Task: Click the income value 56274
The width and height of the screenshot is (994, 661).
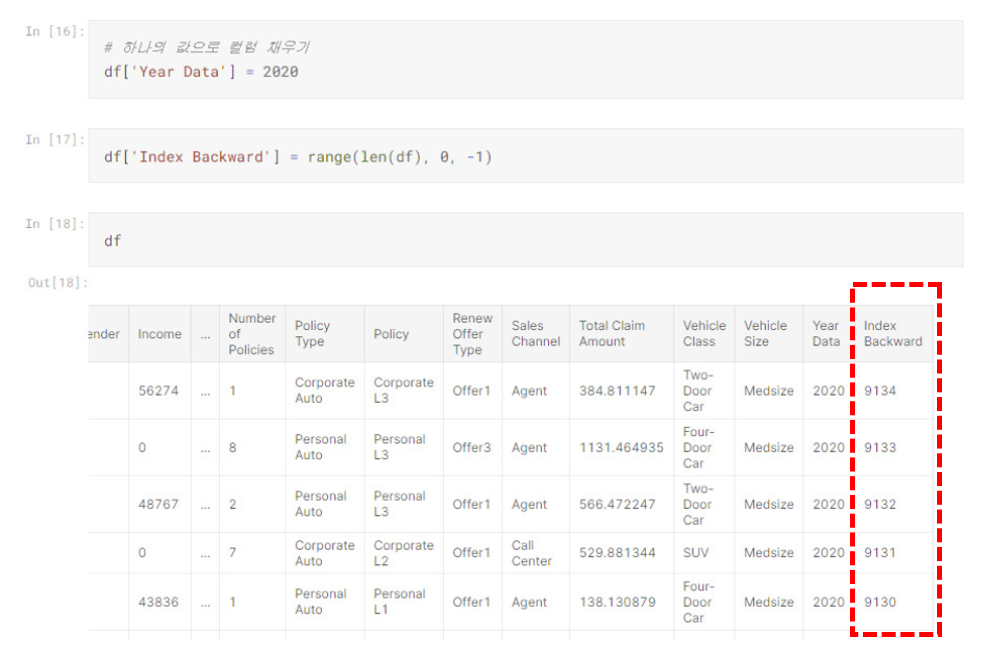Action: [158, 391]
